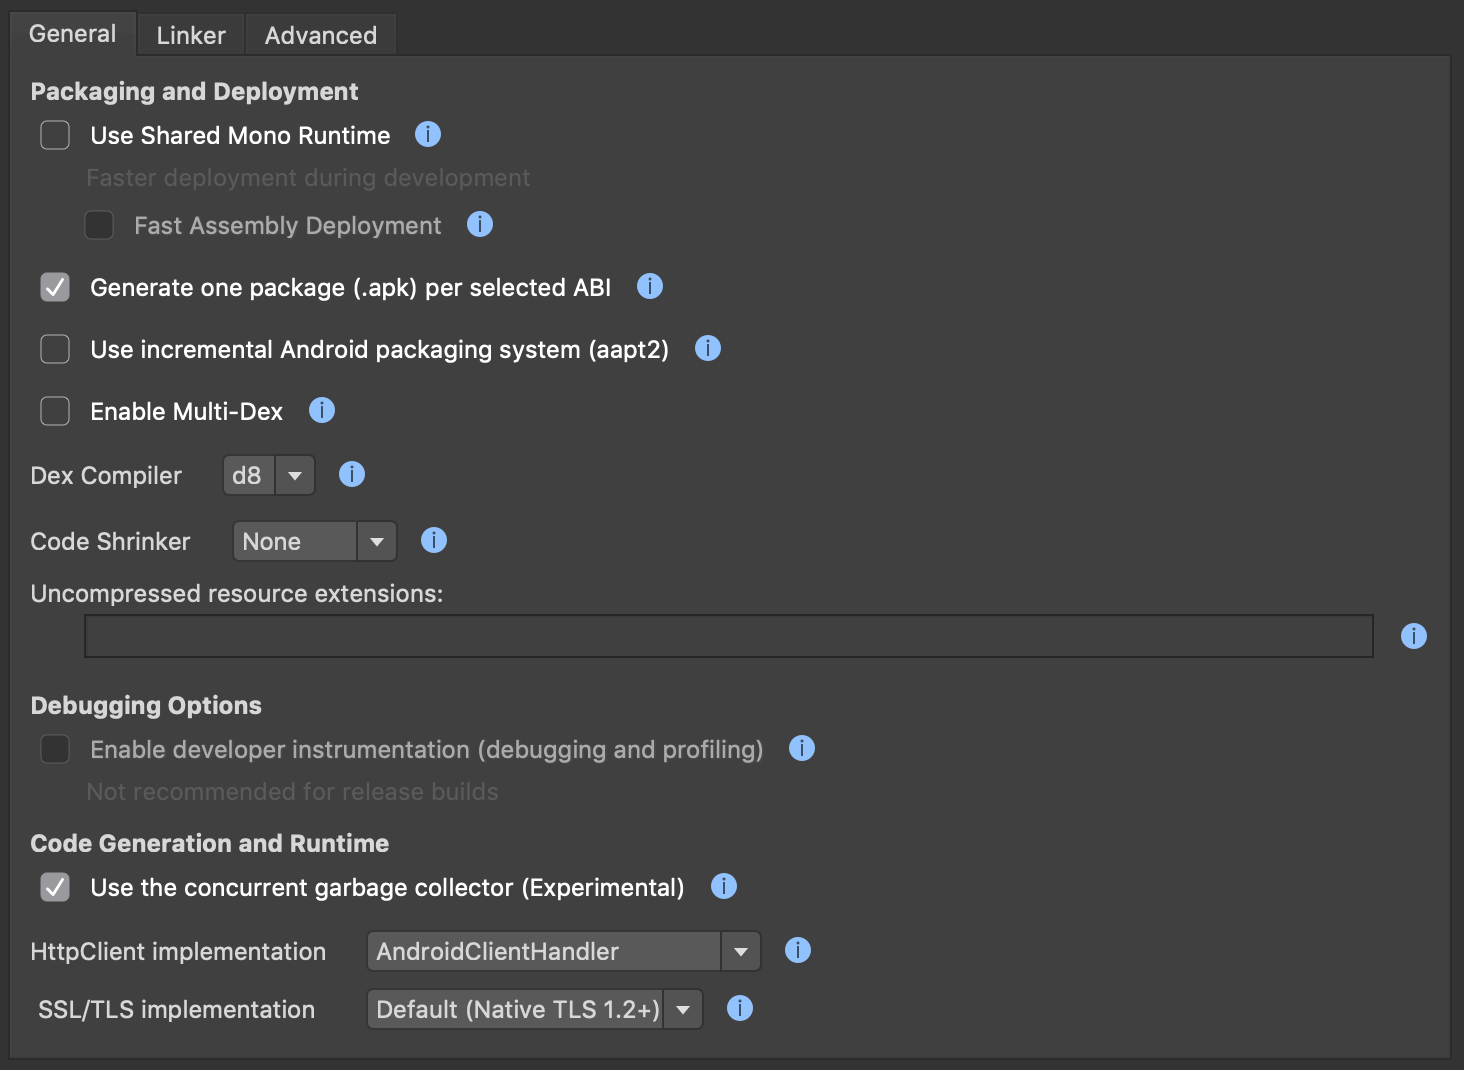Show Code Shrinker info tooltip icon
The height and width of the screenshot is (1070, 1464).
(434, 540)
